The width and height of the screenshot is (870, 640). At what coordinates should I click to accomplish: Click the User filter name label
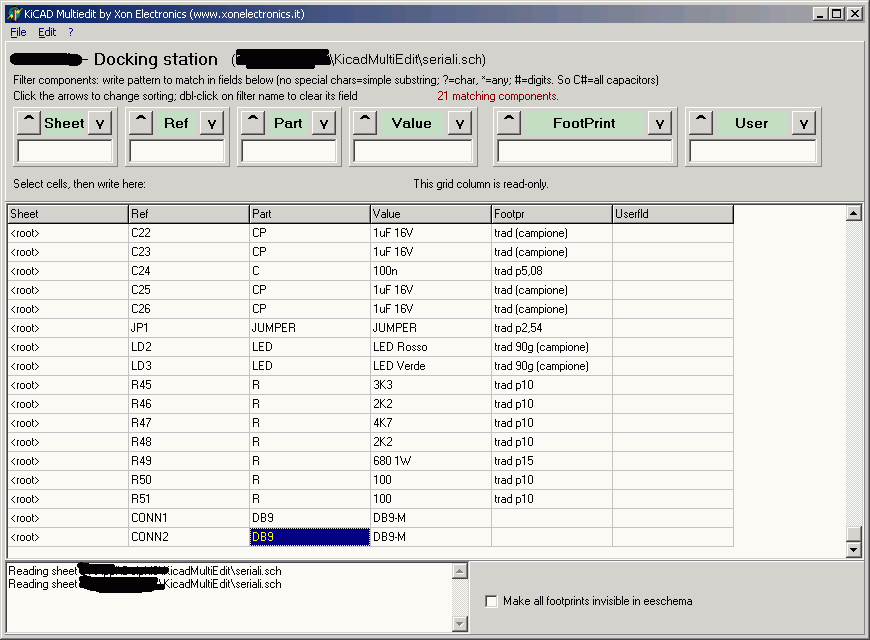pyautogui.click(x=752, y=123)
